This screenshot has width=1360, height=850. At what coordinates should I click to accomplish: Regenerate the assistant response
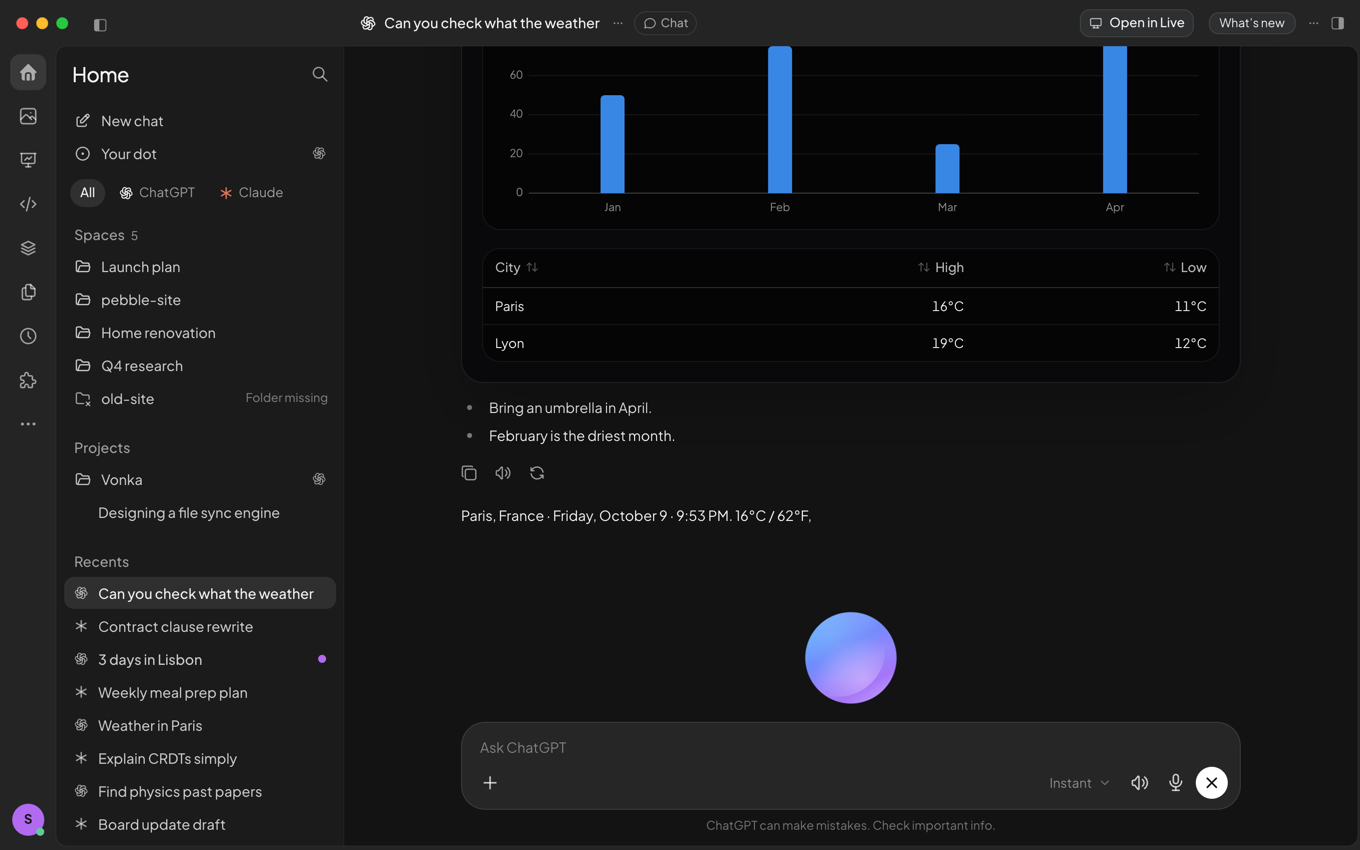pos(537,473)
